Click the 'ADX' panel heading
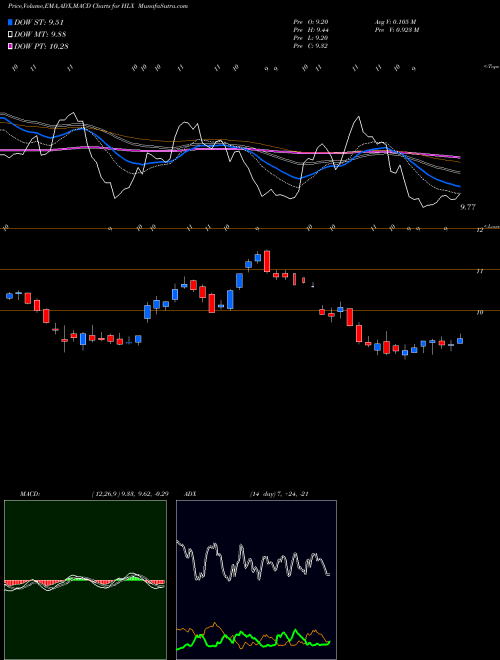 190,494
